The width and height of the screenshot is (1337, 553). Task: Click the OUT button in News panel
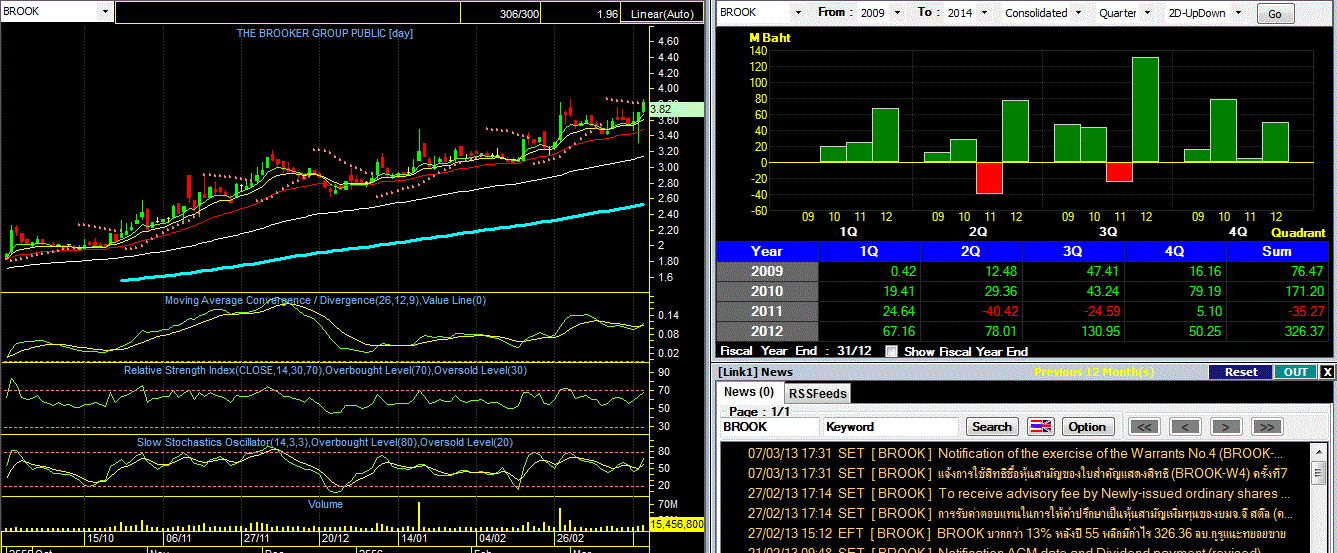pyautogui.click(x=1295, y=372)
